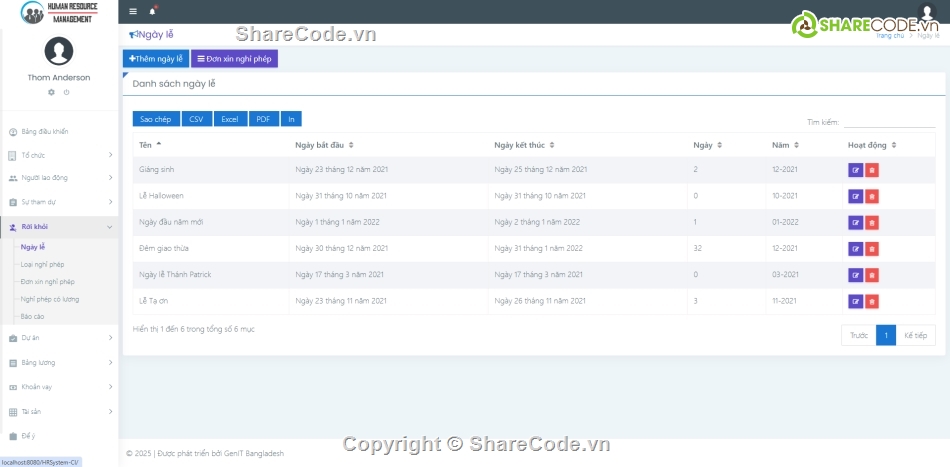The height and width of the screenshot is (467, 950).
Task: Edit the Lễ Halloween row
Action: tap(855, 196)
